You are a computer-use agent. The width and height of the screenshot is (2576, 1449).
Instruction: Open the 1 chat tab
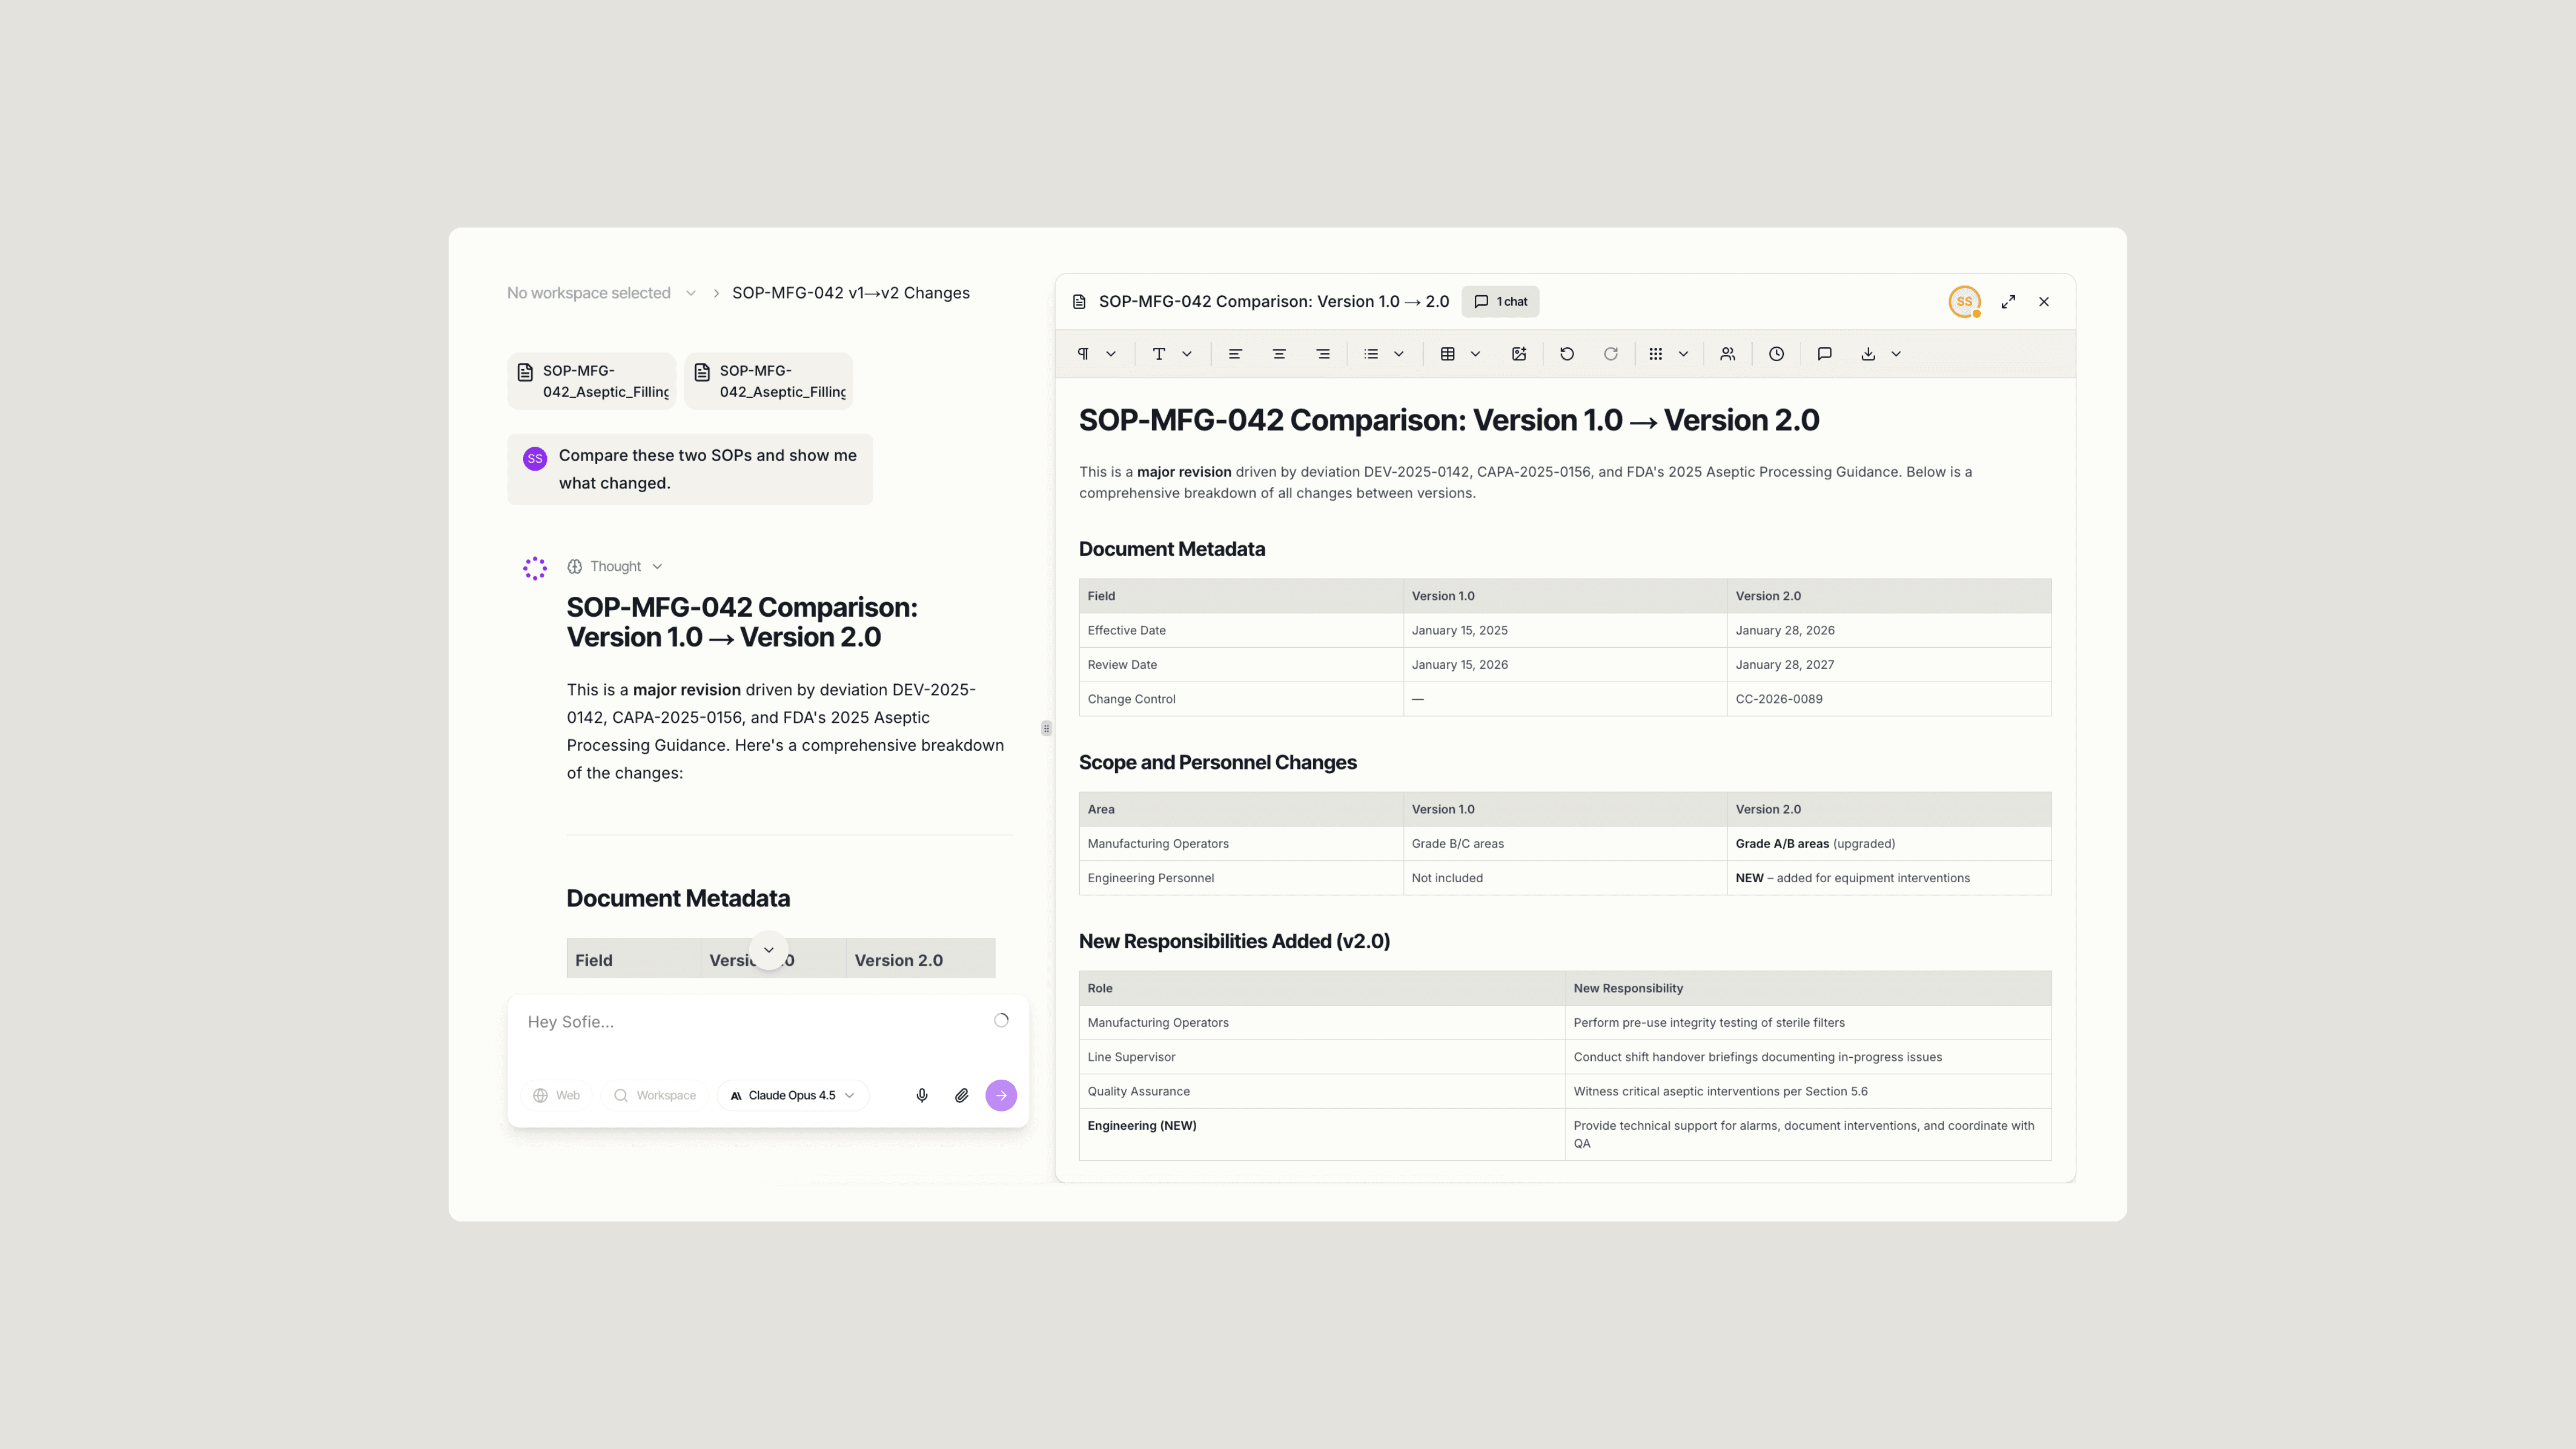point(1500,302)
